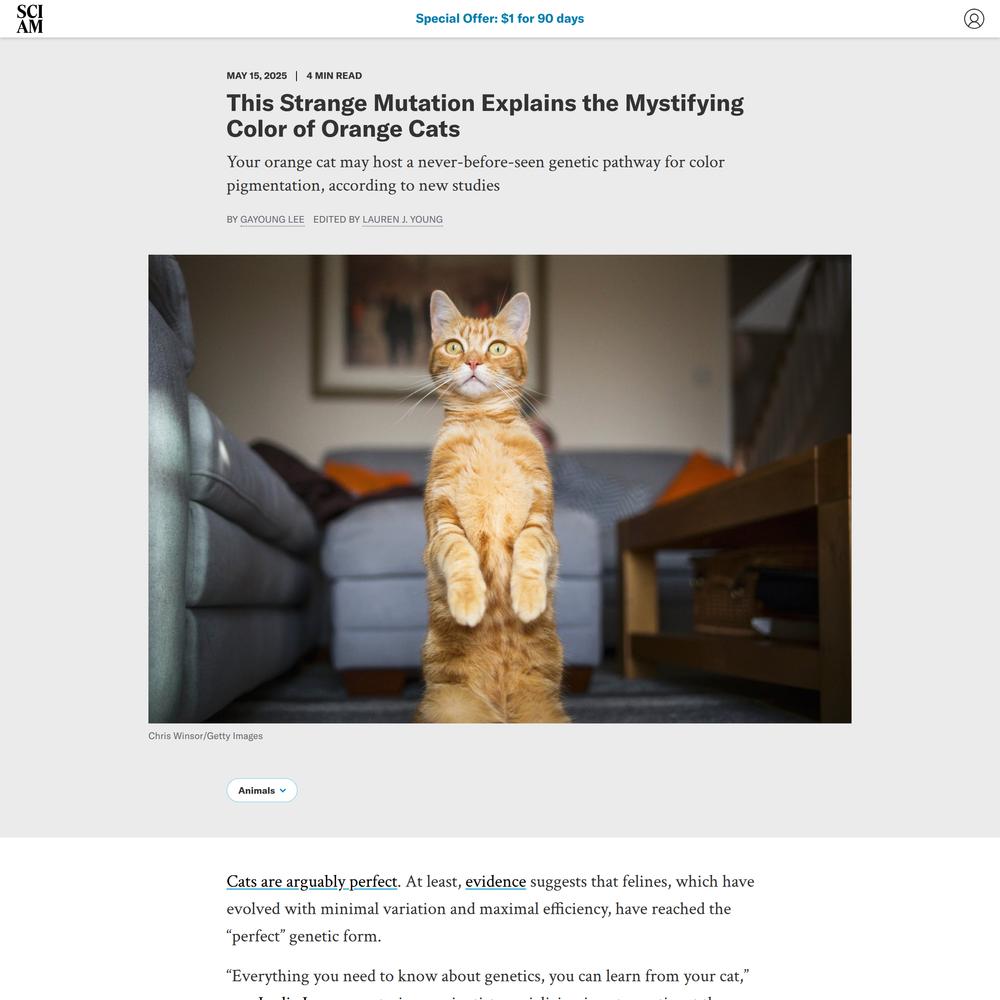Click the SCI AM logo
This screenshot has height=1000, width=1000.
(30, 19)
